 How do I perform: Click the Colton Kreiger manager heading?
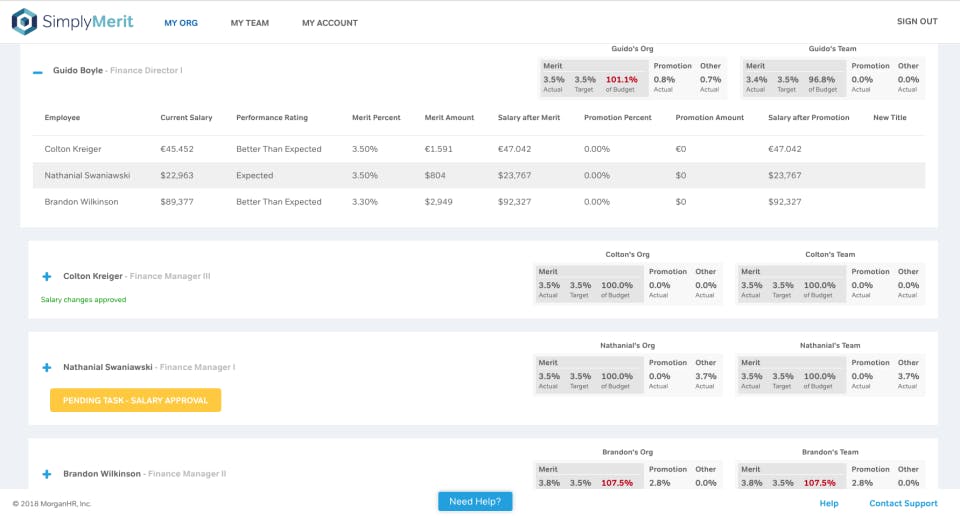point(92,276)
